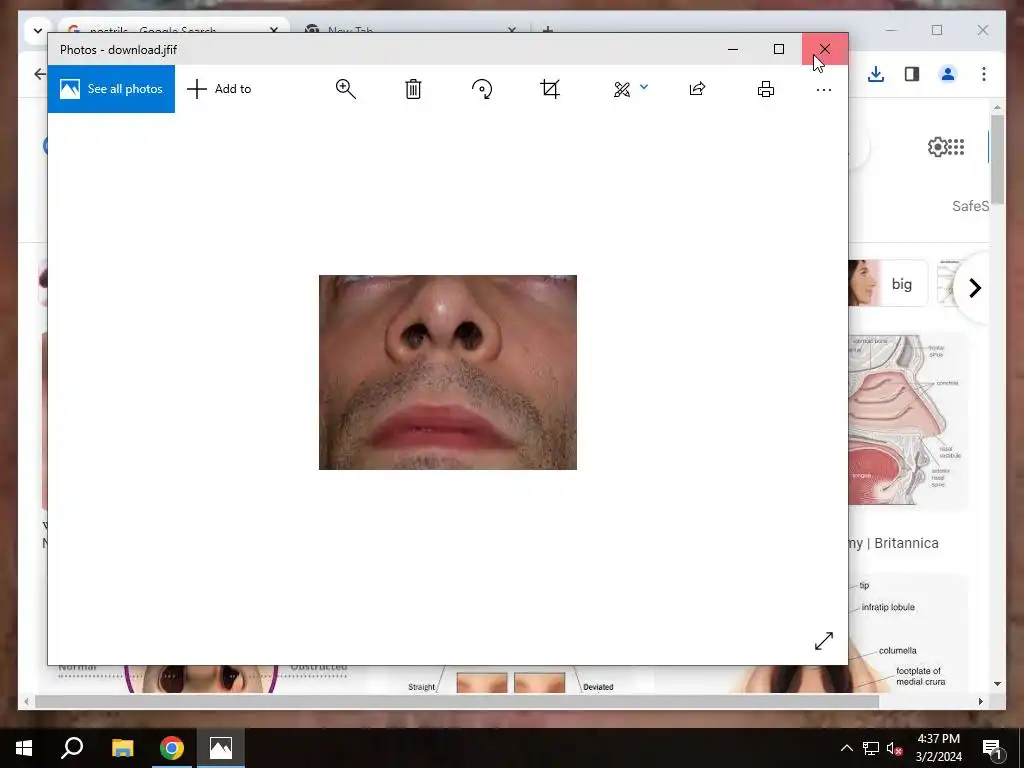Minimize the Photos window
The width and height of the screenshot is (1024, 768).
733,49
